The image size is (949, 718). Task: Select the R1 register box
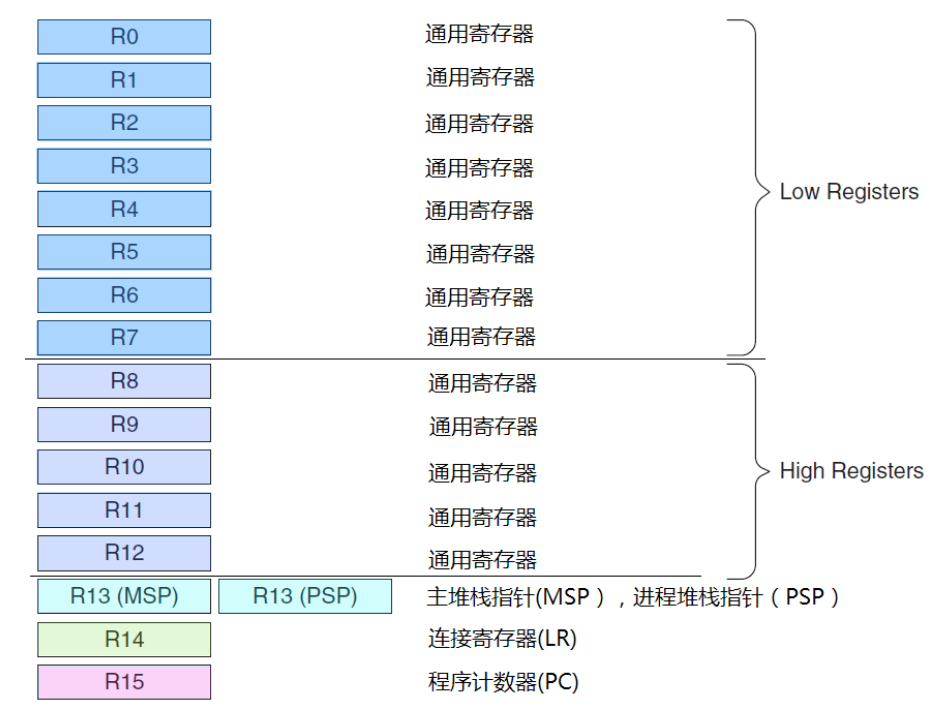click(x=124, y=80)
